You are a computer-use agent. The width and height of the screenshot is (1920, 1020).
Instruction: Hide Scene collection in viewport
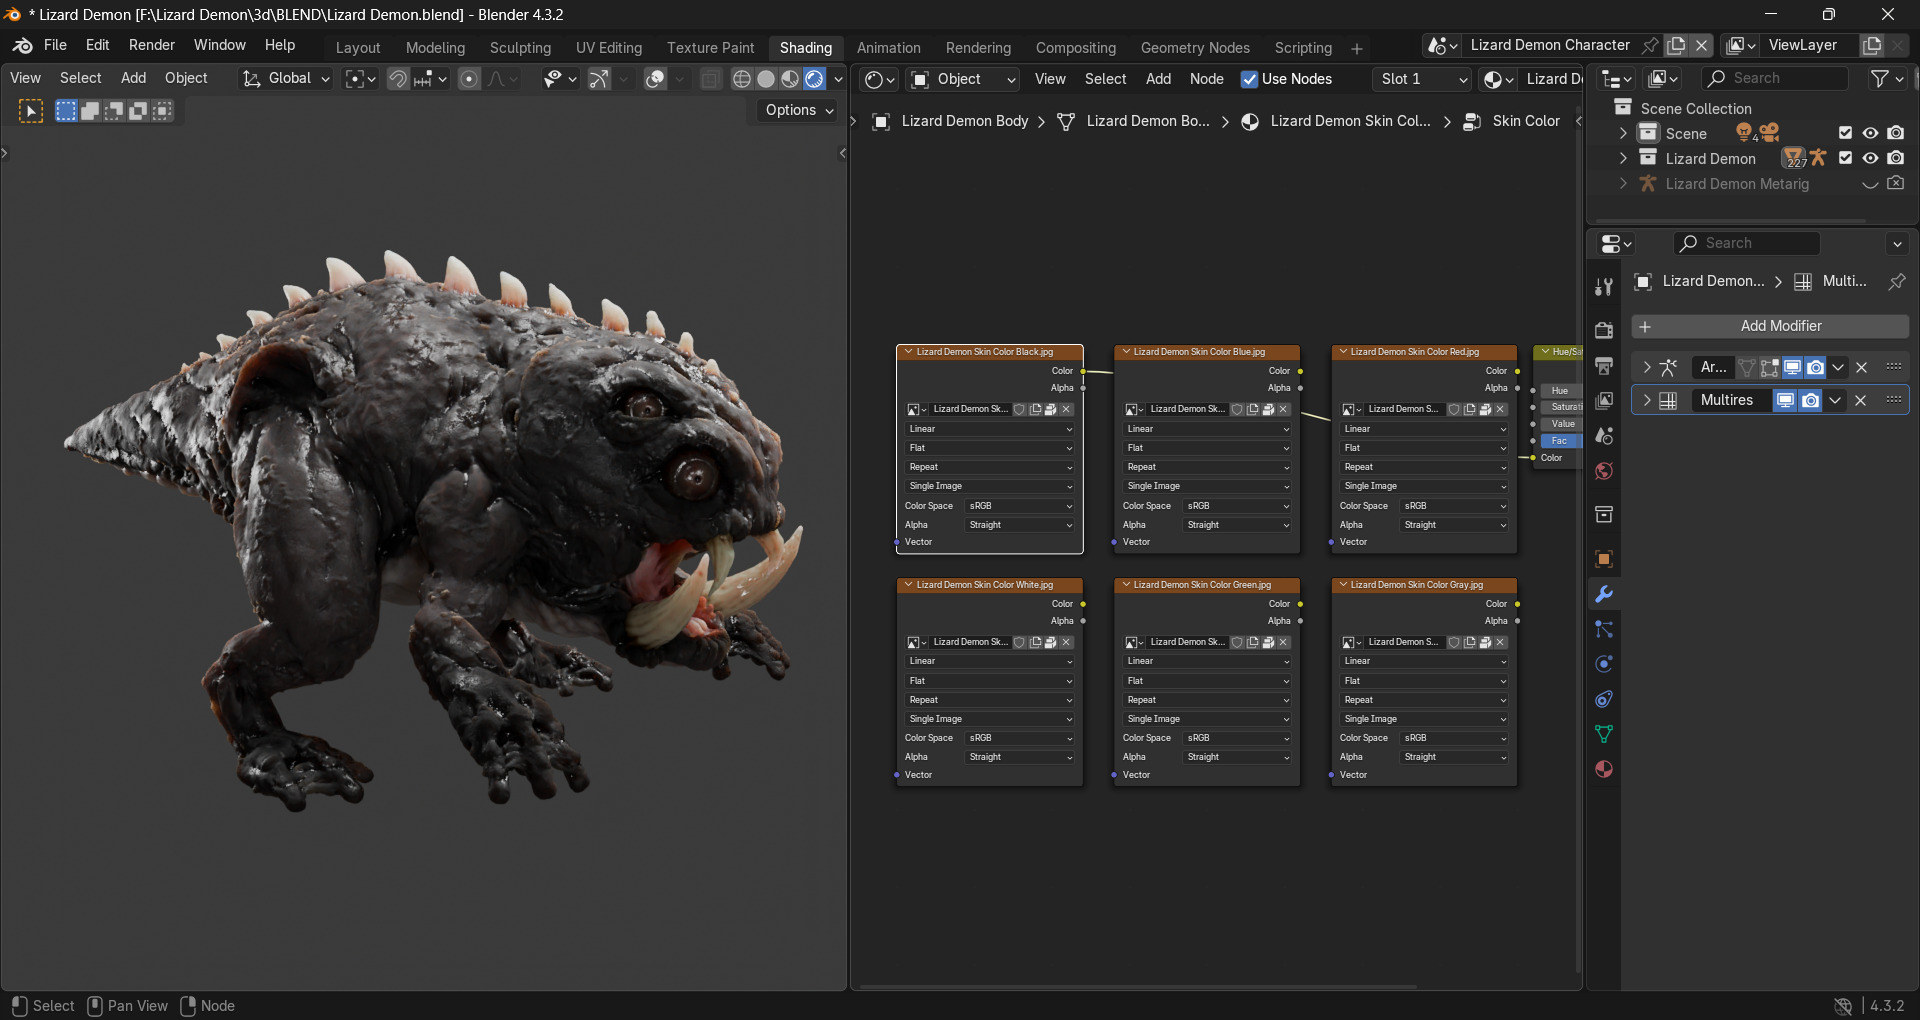(x=1870, y=133)
